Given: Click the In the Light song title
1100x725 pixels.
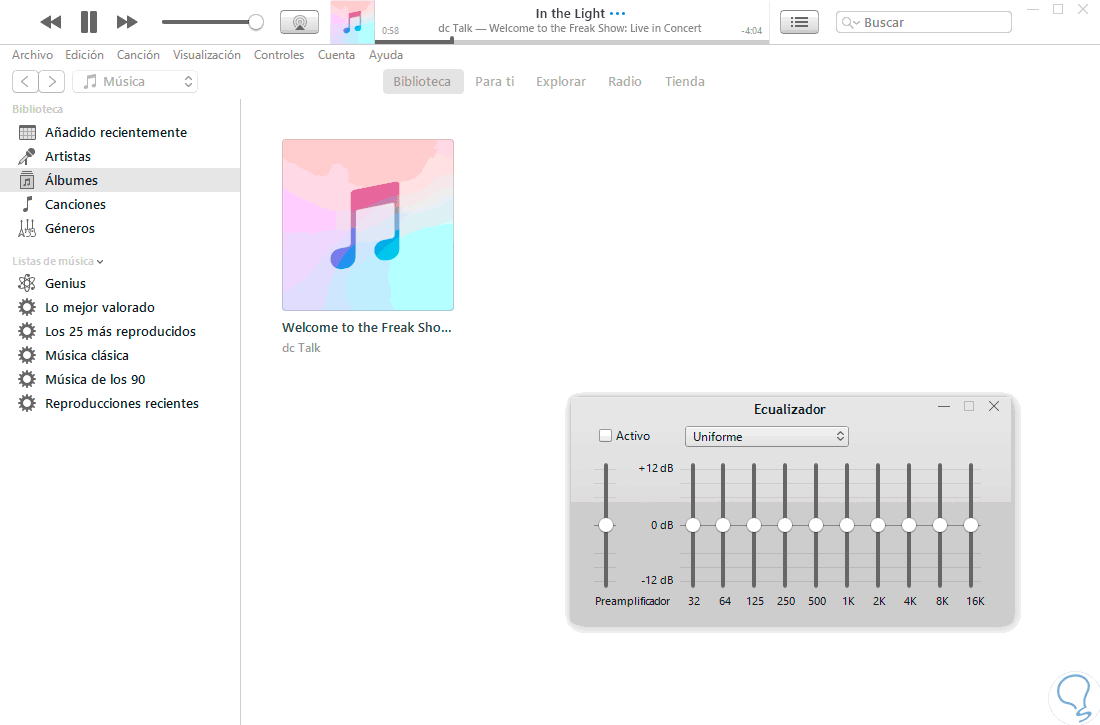Looking at the screenshot, I should click(x=570, y=13).
